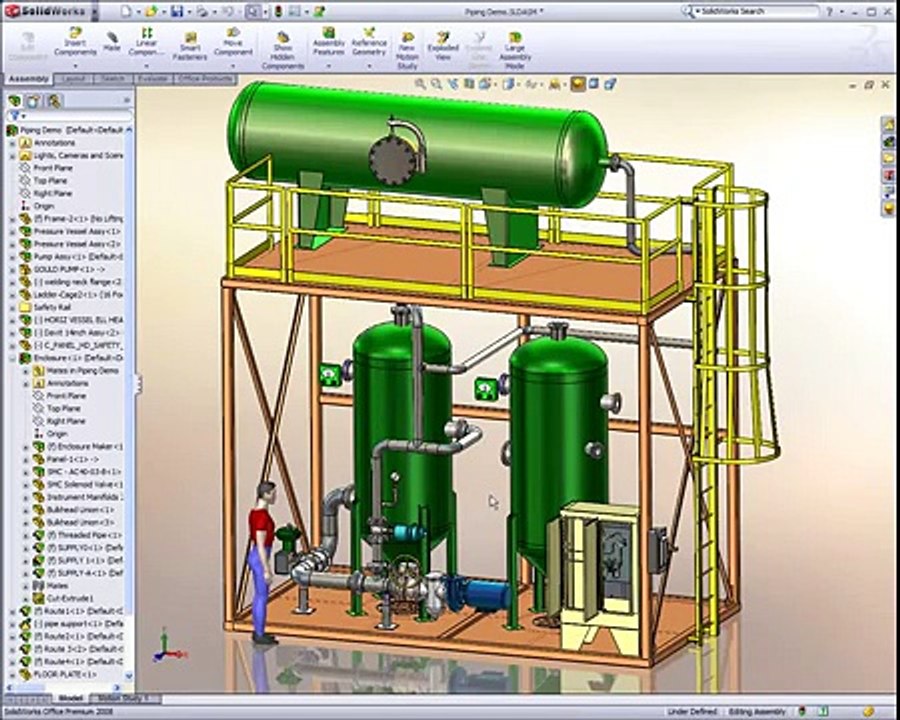Open Reference Geometry dropdown arrow
The width and height of the screenshot is (900, 720).
click(x=369, y=65)
